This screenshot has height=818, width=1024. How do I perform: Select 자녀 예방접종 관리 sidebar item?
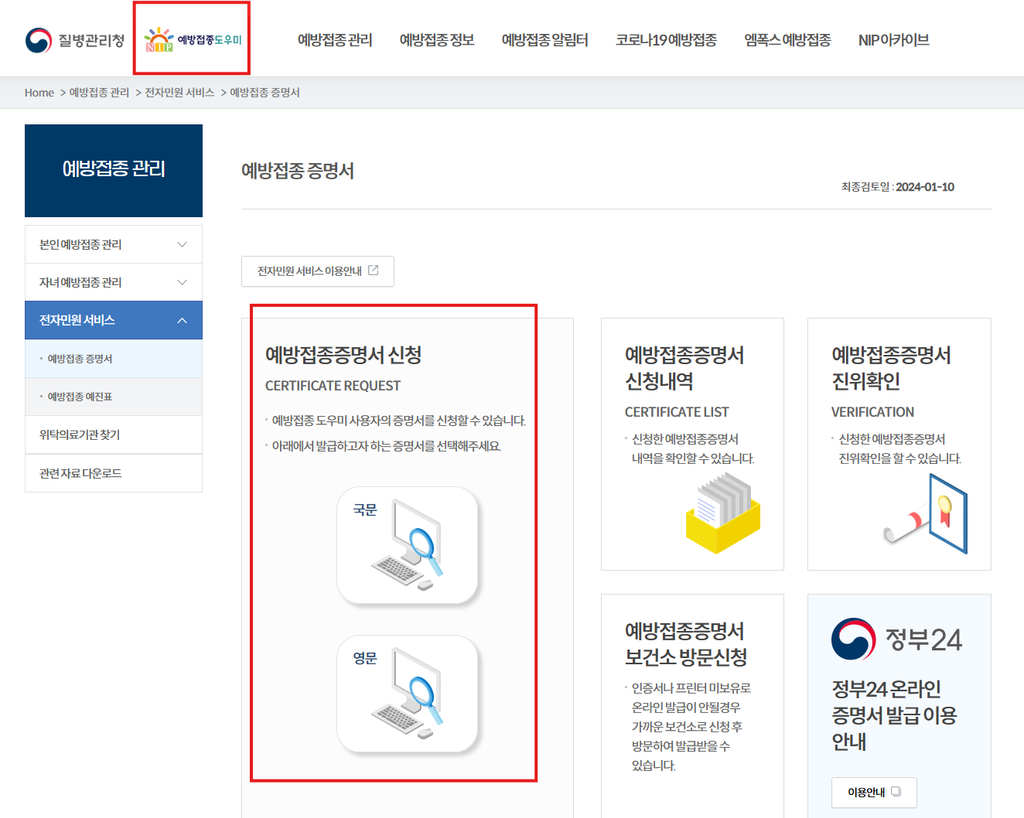(114, 282)
